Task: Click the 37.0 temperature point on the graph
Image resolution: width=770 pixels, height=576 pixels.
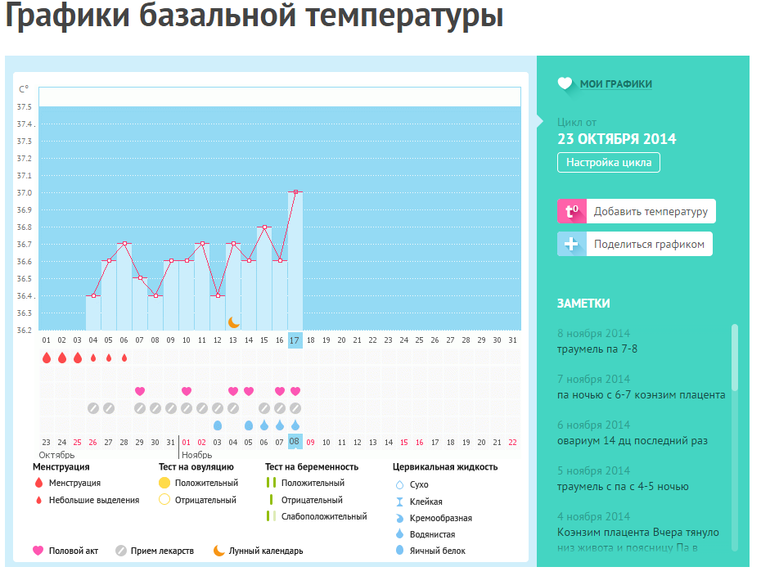Action: pos(295,192)
